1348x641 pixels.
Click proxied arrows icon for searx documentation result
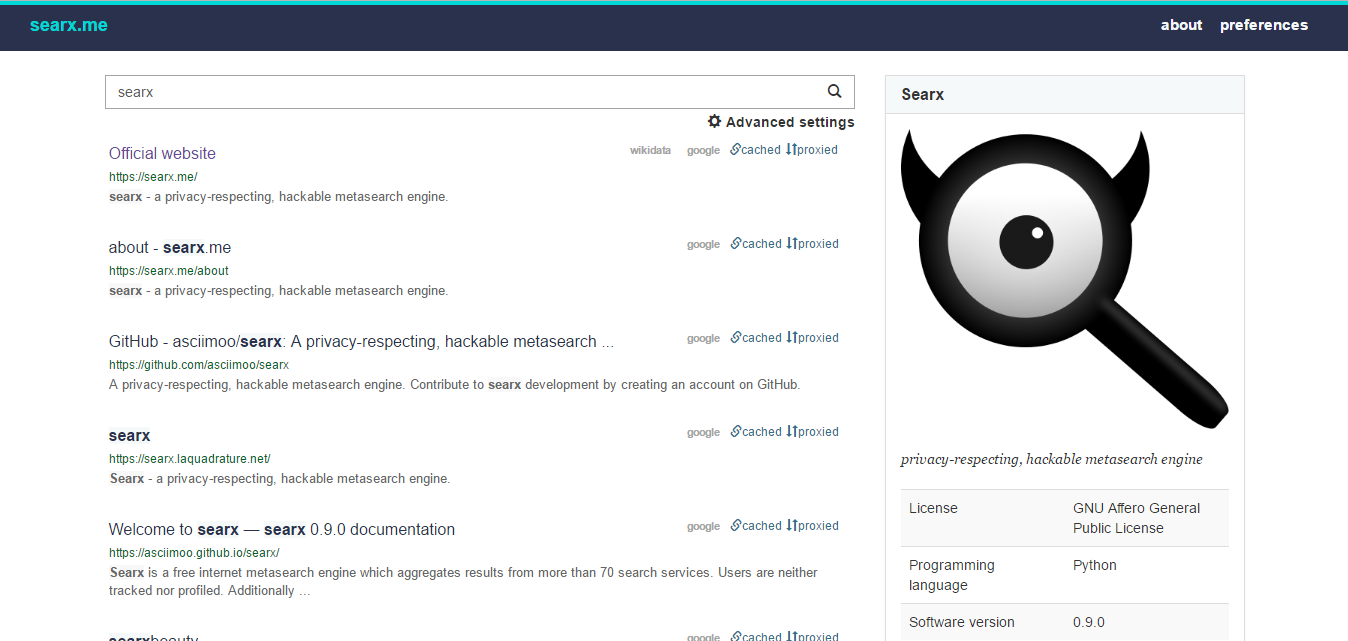791,525
